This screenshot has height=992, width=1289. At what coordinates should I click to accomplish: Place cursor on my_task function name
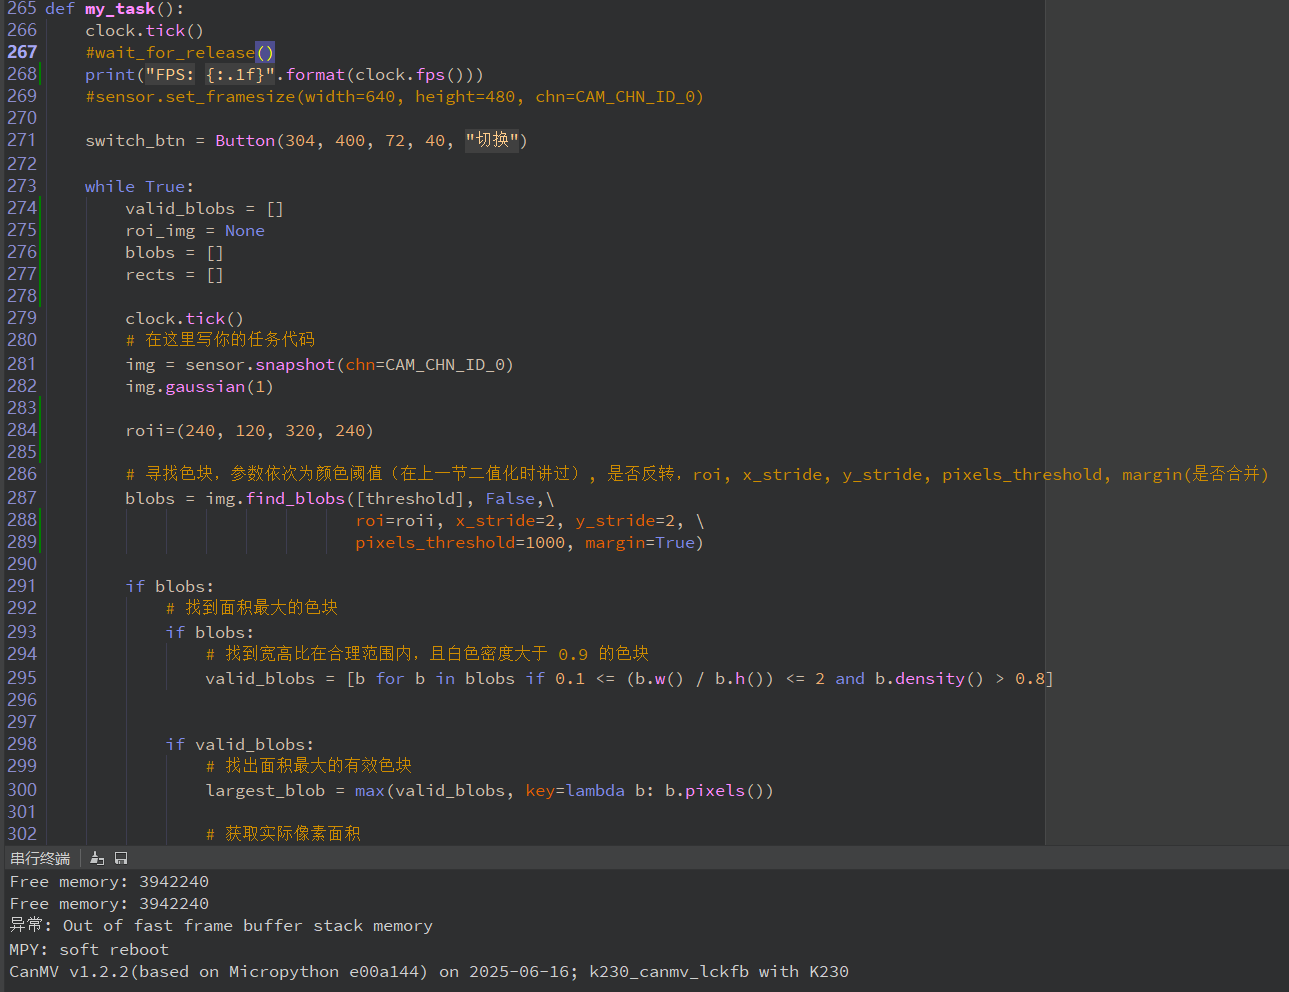tap(119, 9)
